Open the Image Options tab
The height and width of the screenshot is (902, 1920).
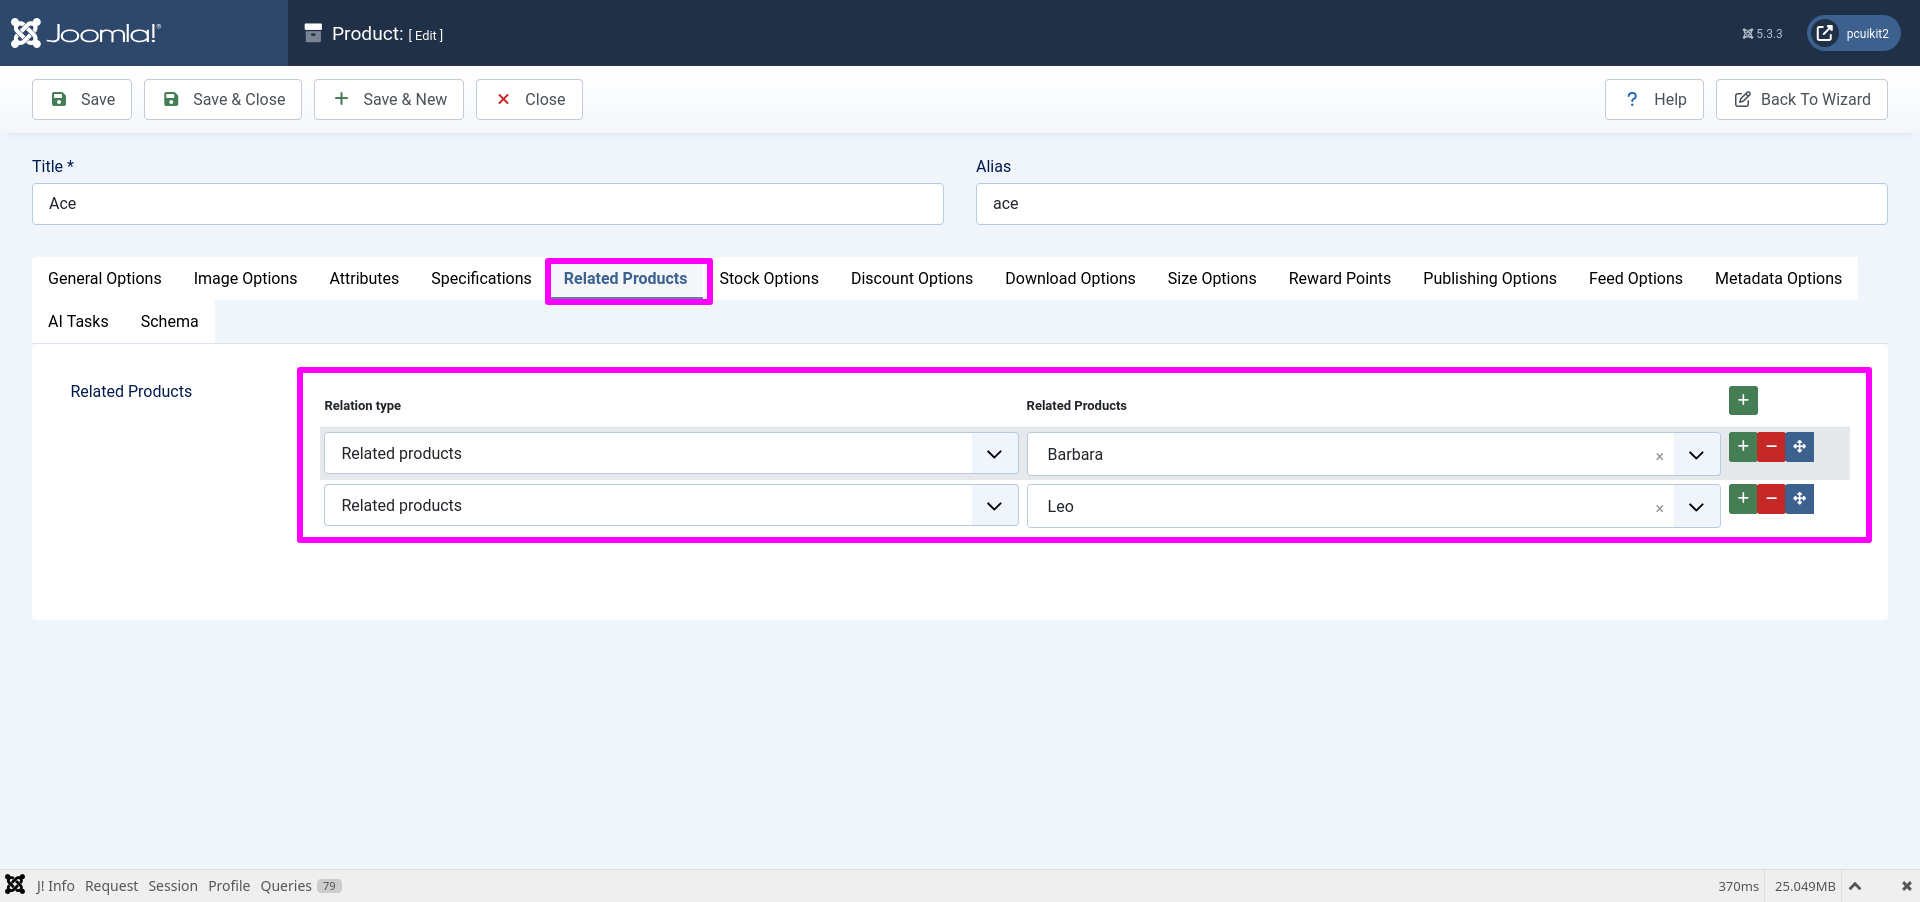point(245,279)
